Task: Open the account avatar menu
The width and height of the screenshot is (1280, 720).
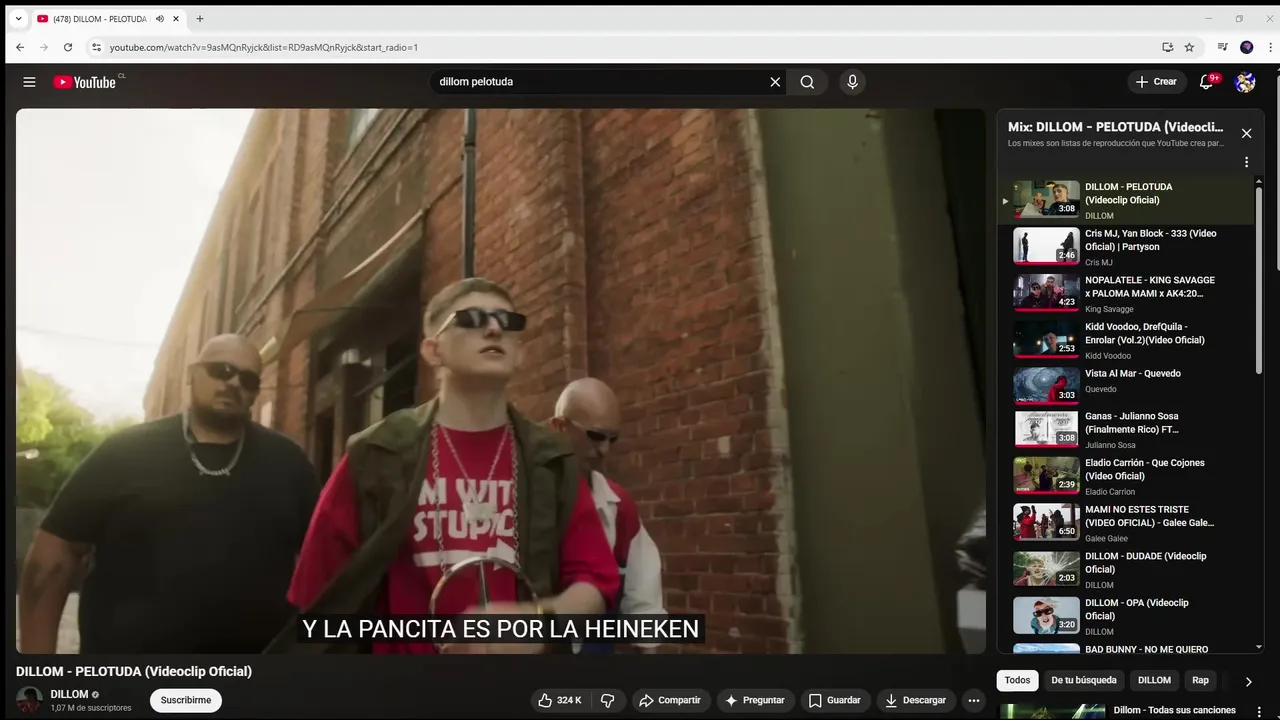Action: coord(1245,82)
